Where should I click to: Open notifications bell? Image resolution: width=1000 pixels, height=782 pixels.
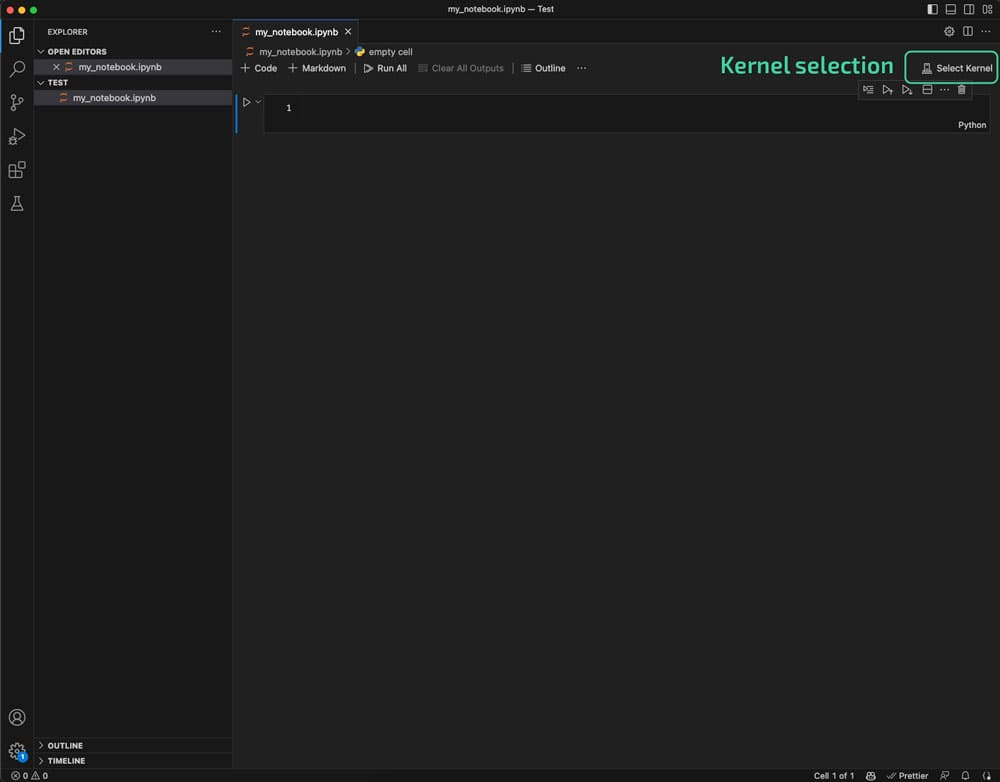[966, 776]
